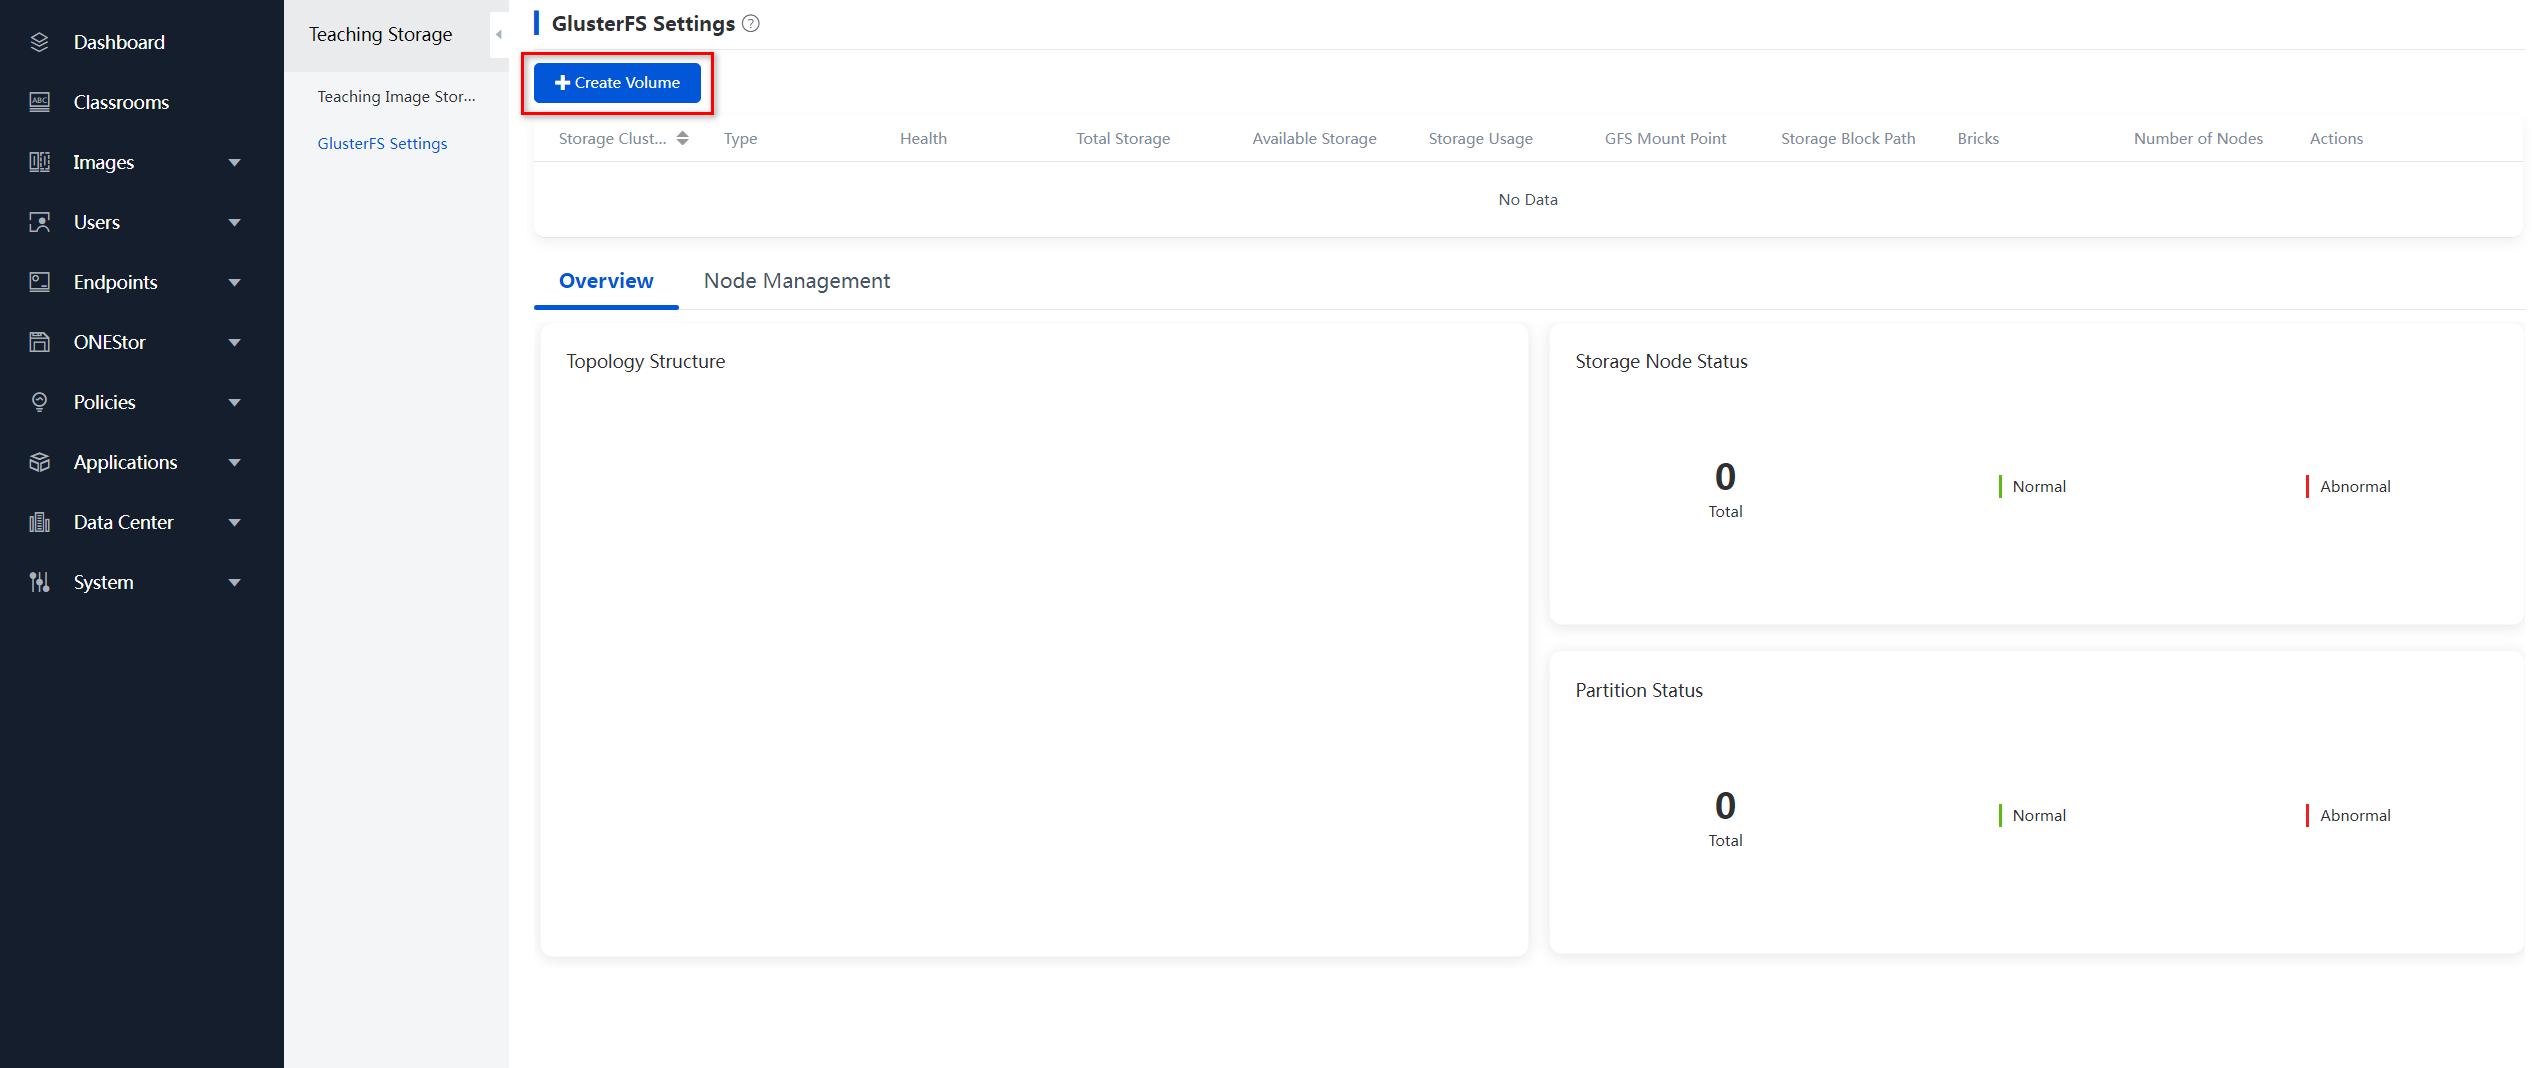Click the Applications box icon
Screen dimensions: 2538x1068
pyautogui.click(x=39, y=462)
